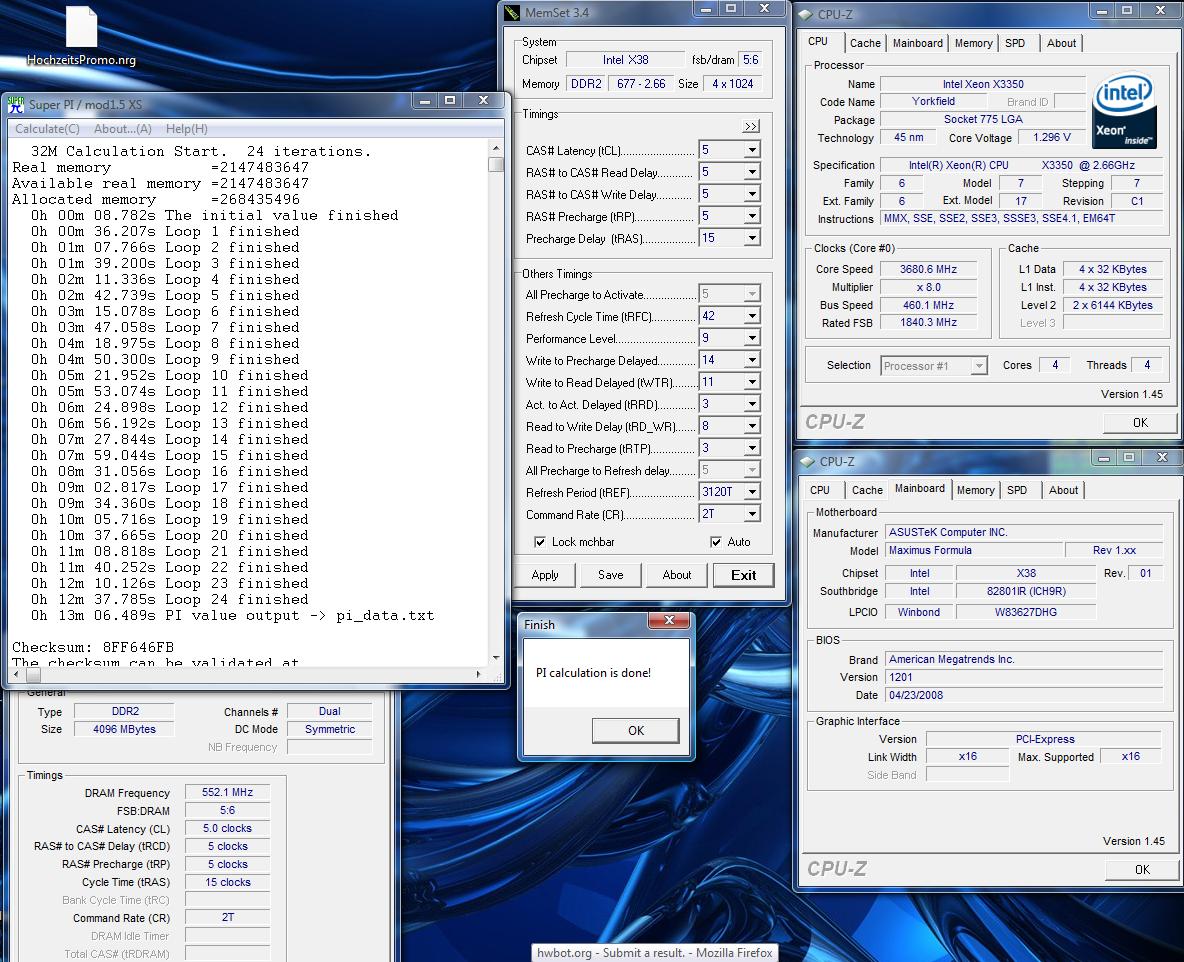
Task: Open the Read to Precharge (tRTP) dropdown
Action: pos(752,448)
